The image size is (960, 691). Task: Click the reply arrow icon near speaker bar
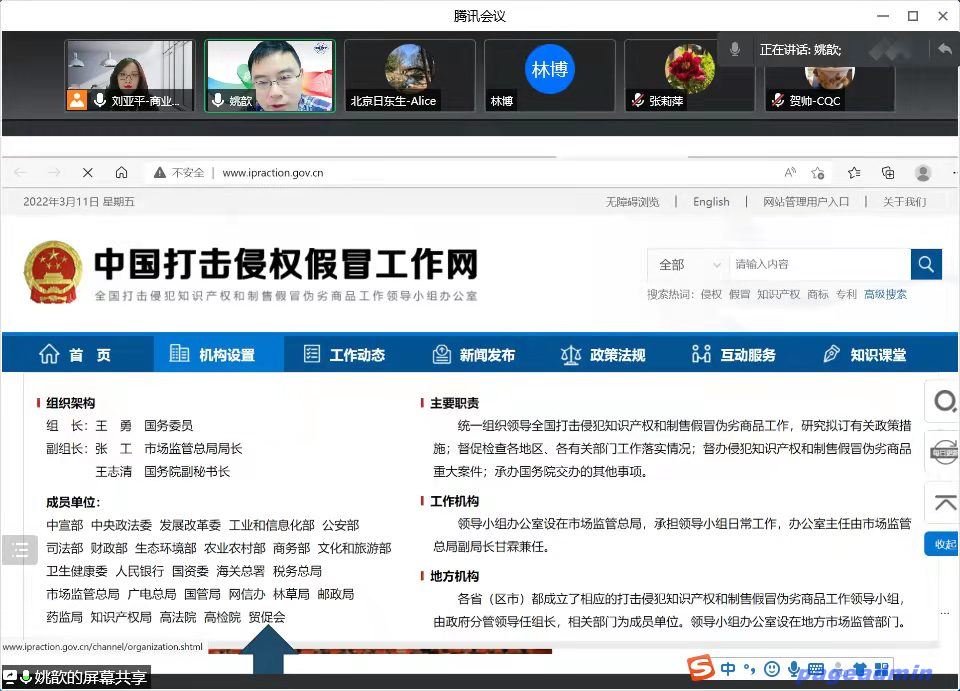click(945, 49)
